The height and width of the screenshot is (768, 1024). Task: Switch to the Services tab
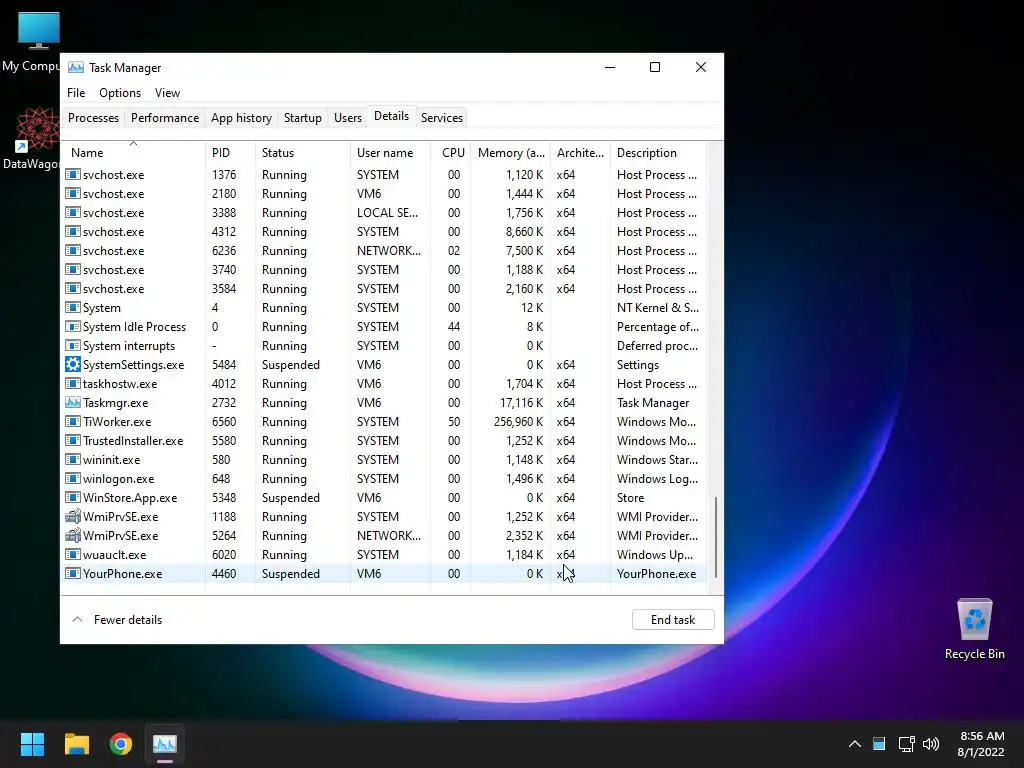(441, 118)
